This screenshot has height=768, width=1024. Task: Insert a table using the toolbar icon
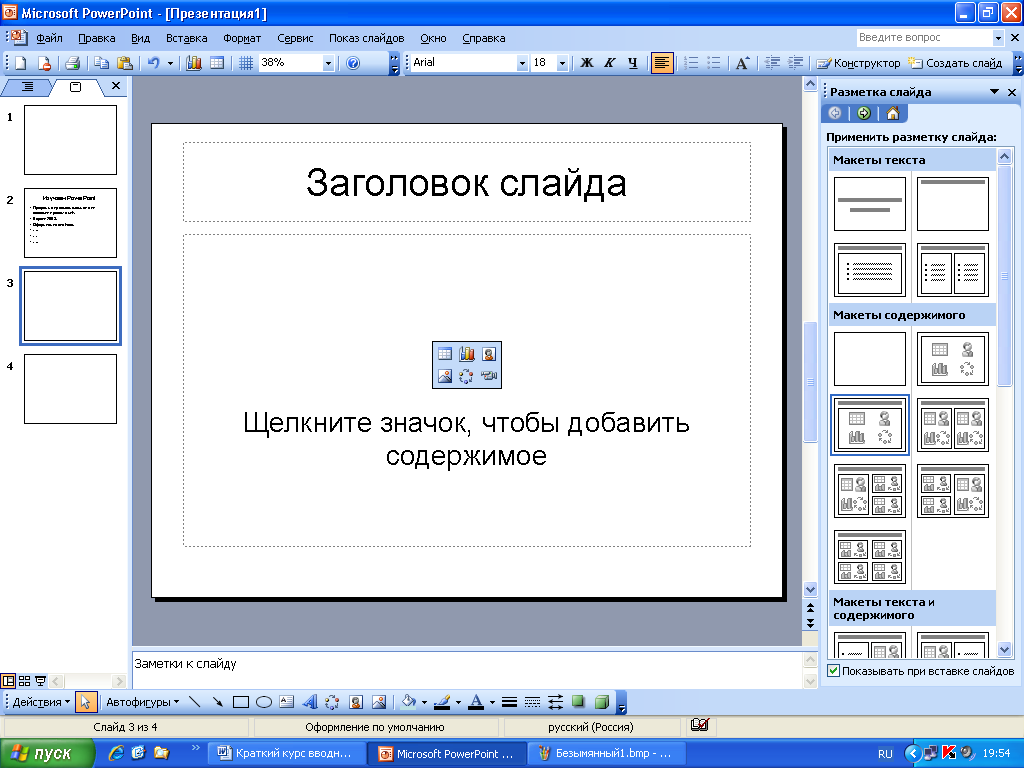click(x=217, y=63)
